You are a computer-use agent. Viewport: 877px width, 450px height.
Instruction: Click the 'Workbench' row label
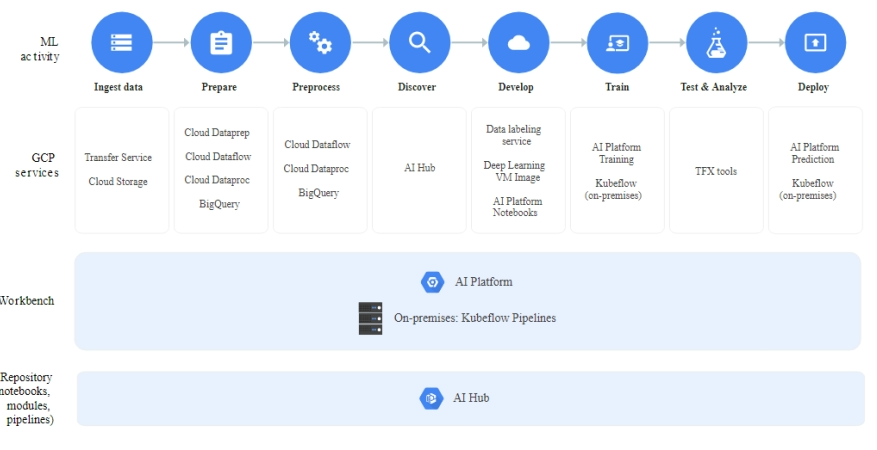coord(27,301)
